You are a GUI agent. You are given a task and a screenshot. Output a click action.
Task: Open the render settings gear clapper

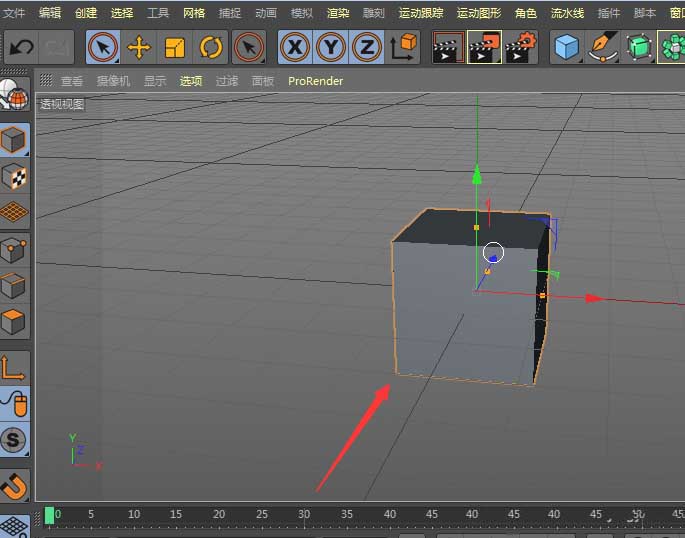[520, 47]
